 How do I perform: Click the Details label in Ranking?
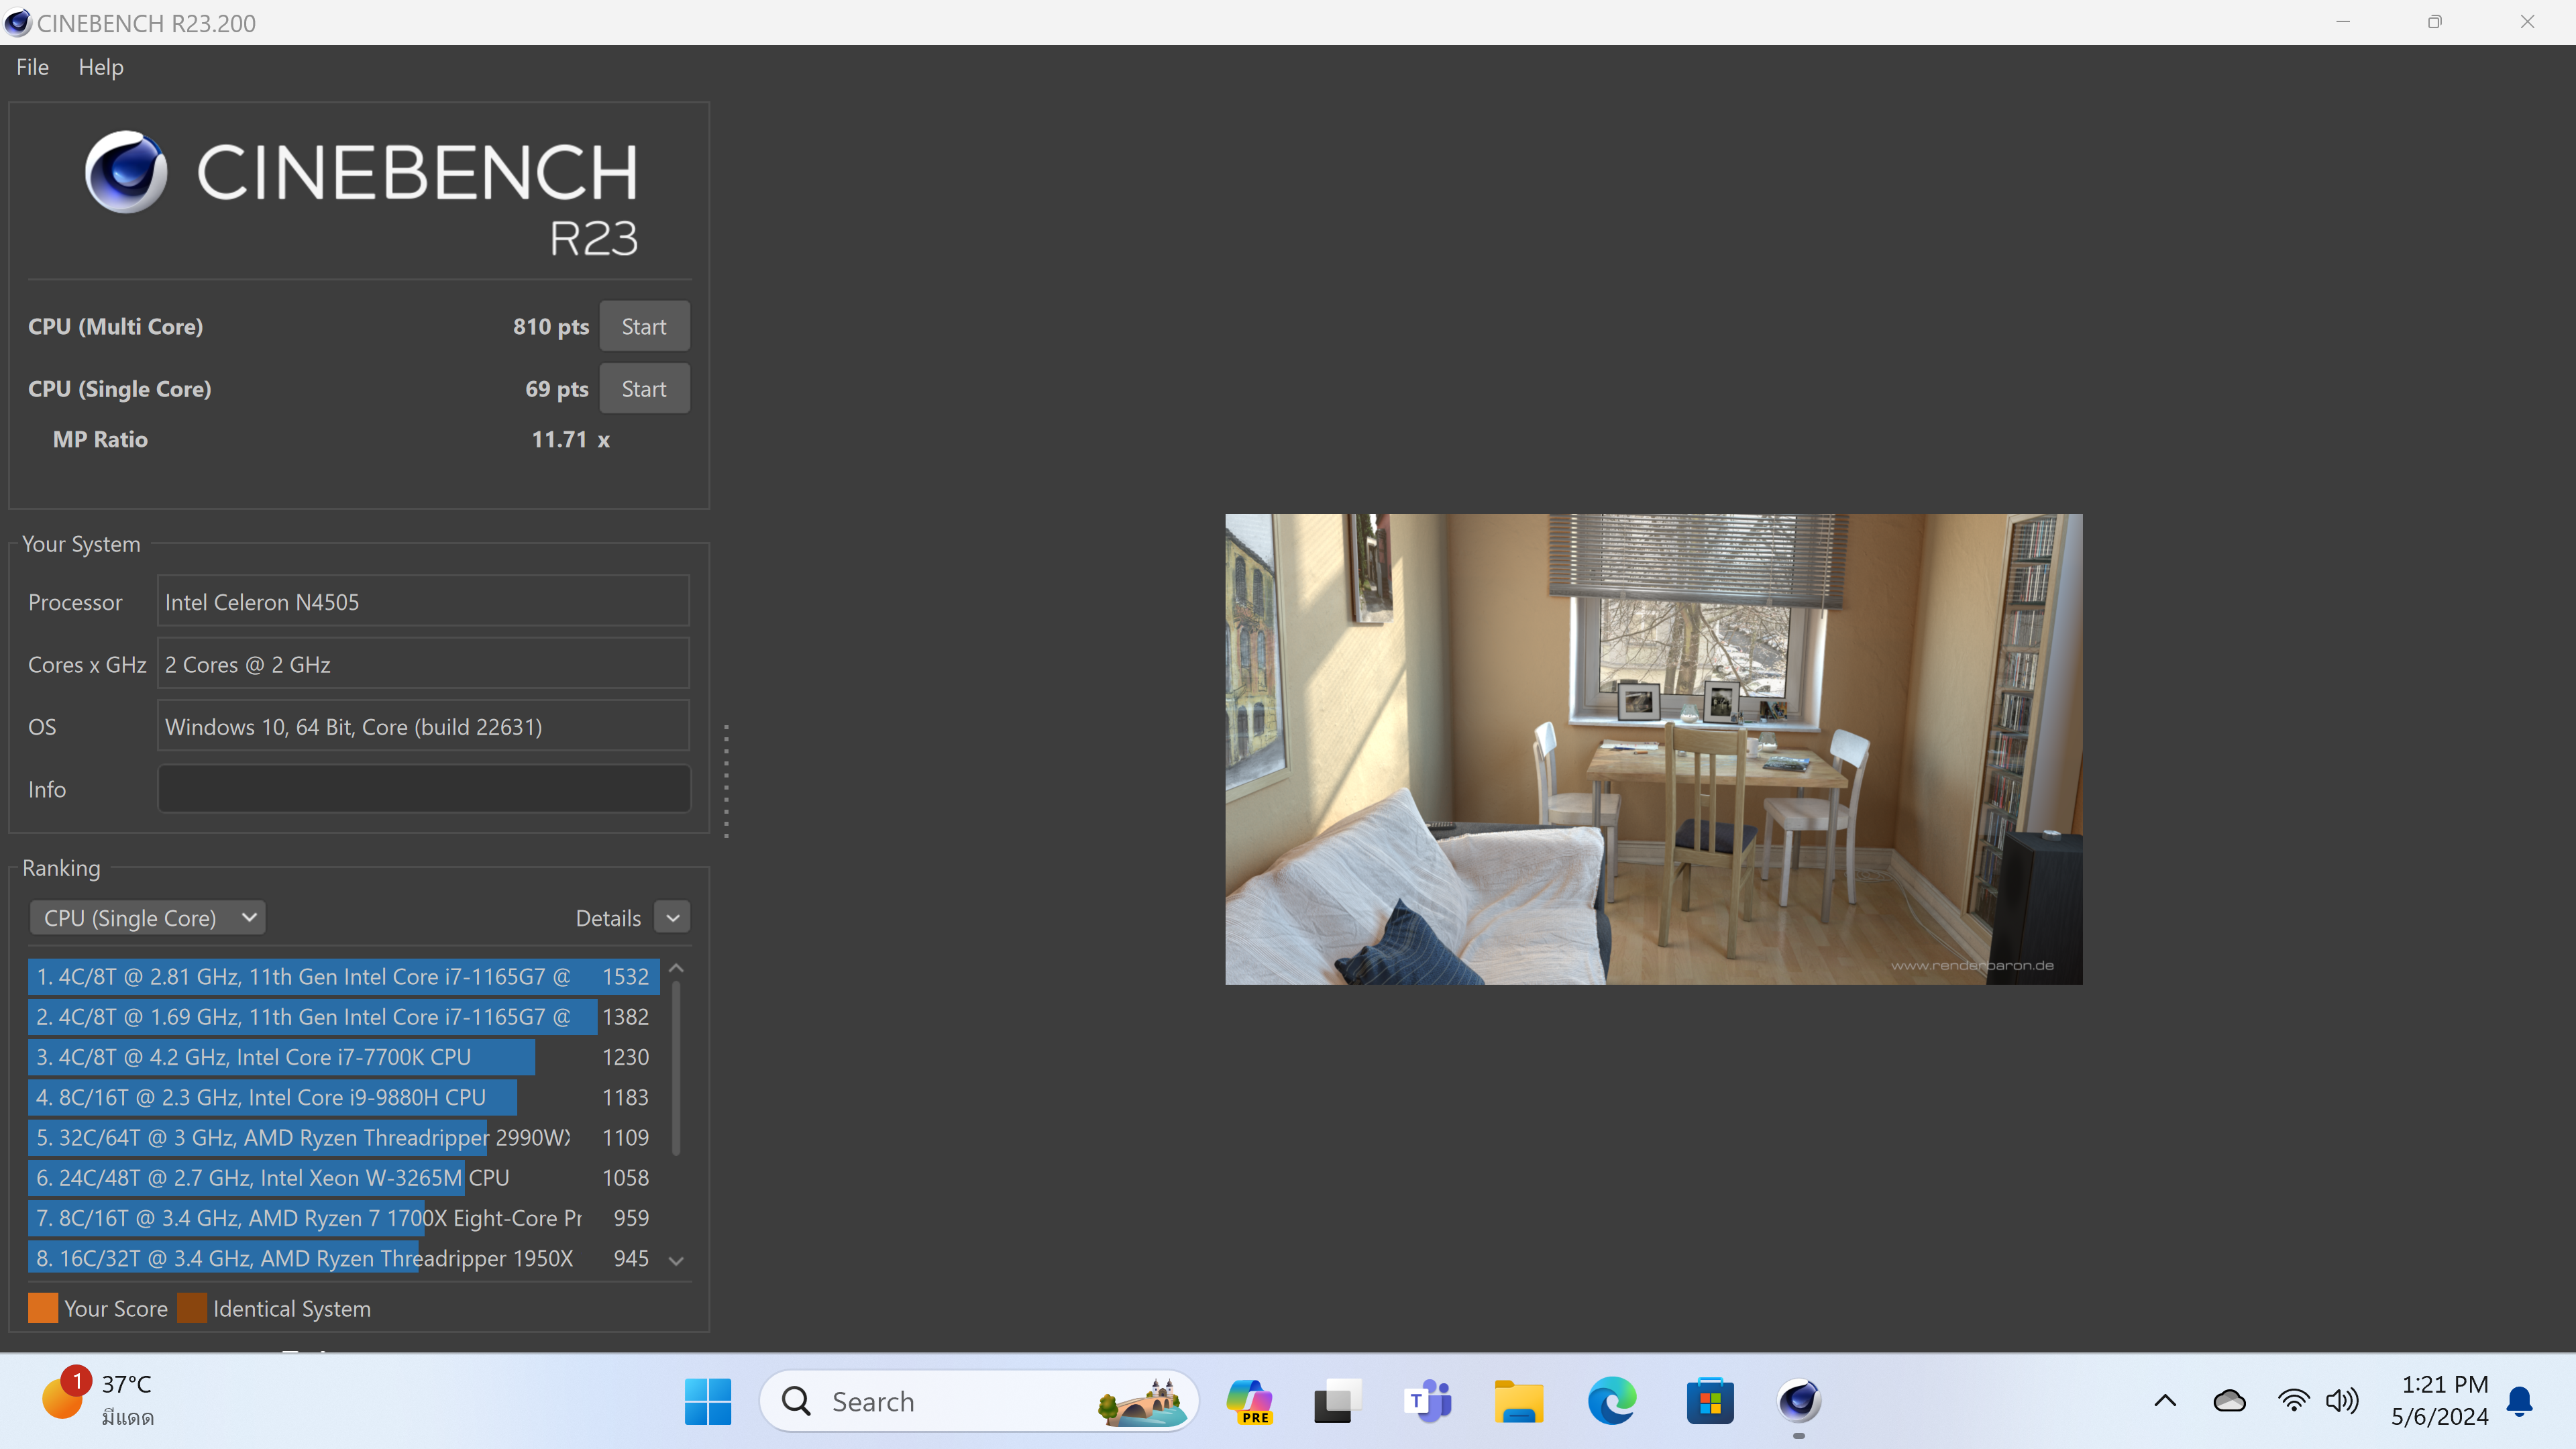point(608,918)
